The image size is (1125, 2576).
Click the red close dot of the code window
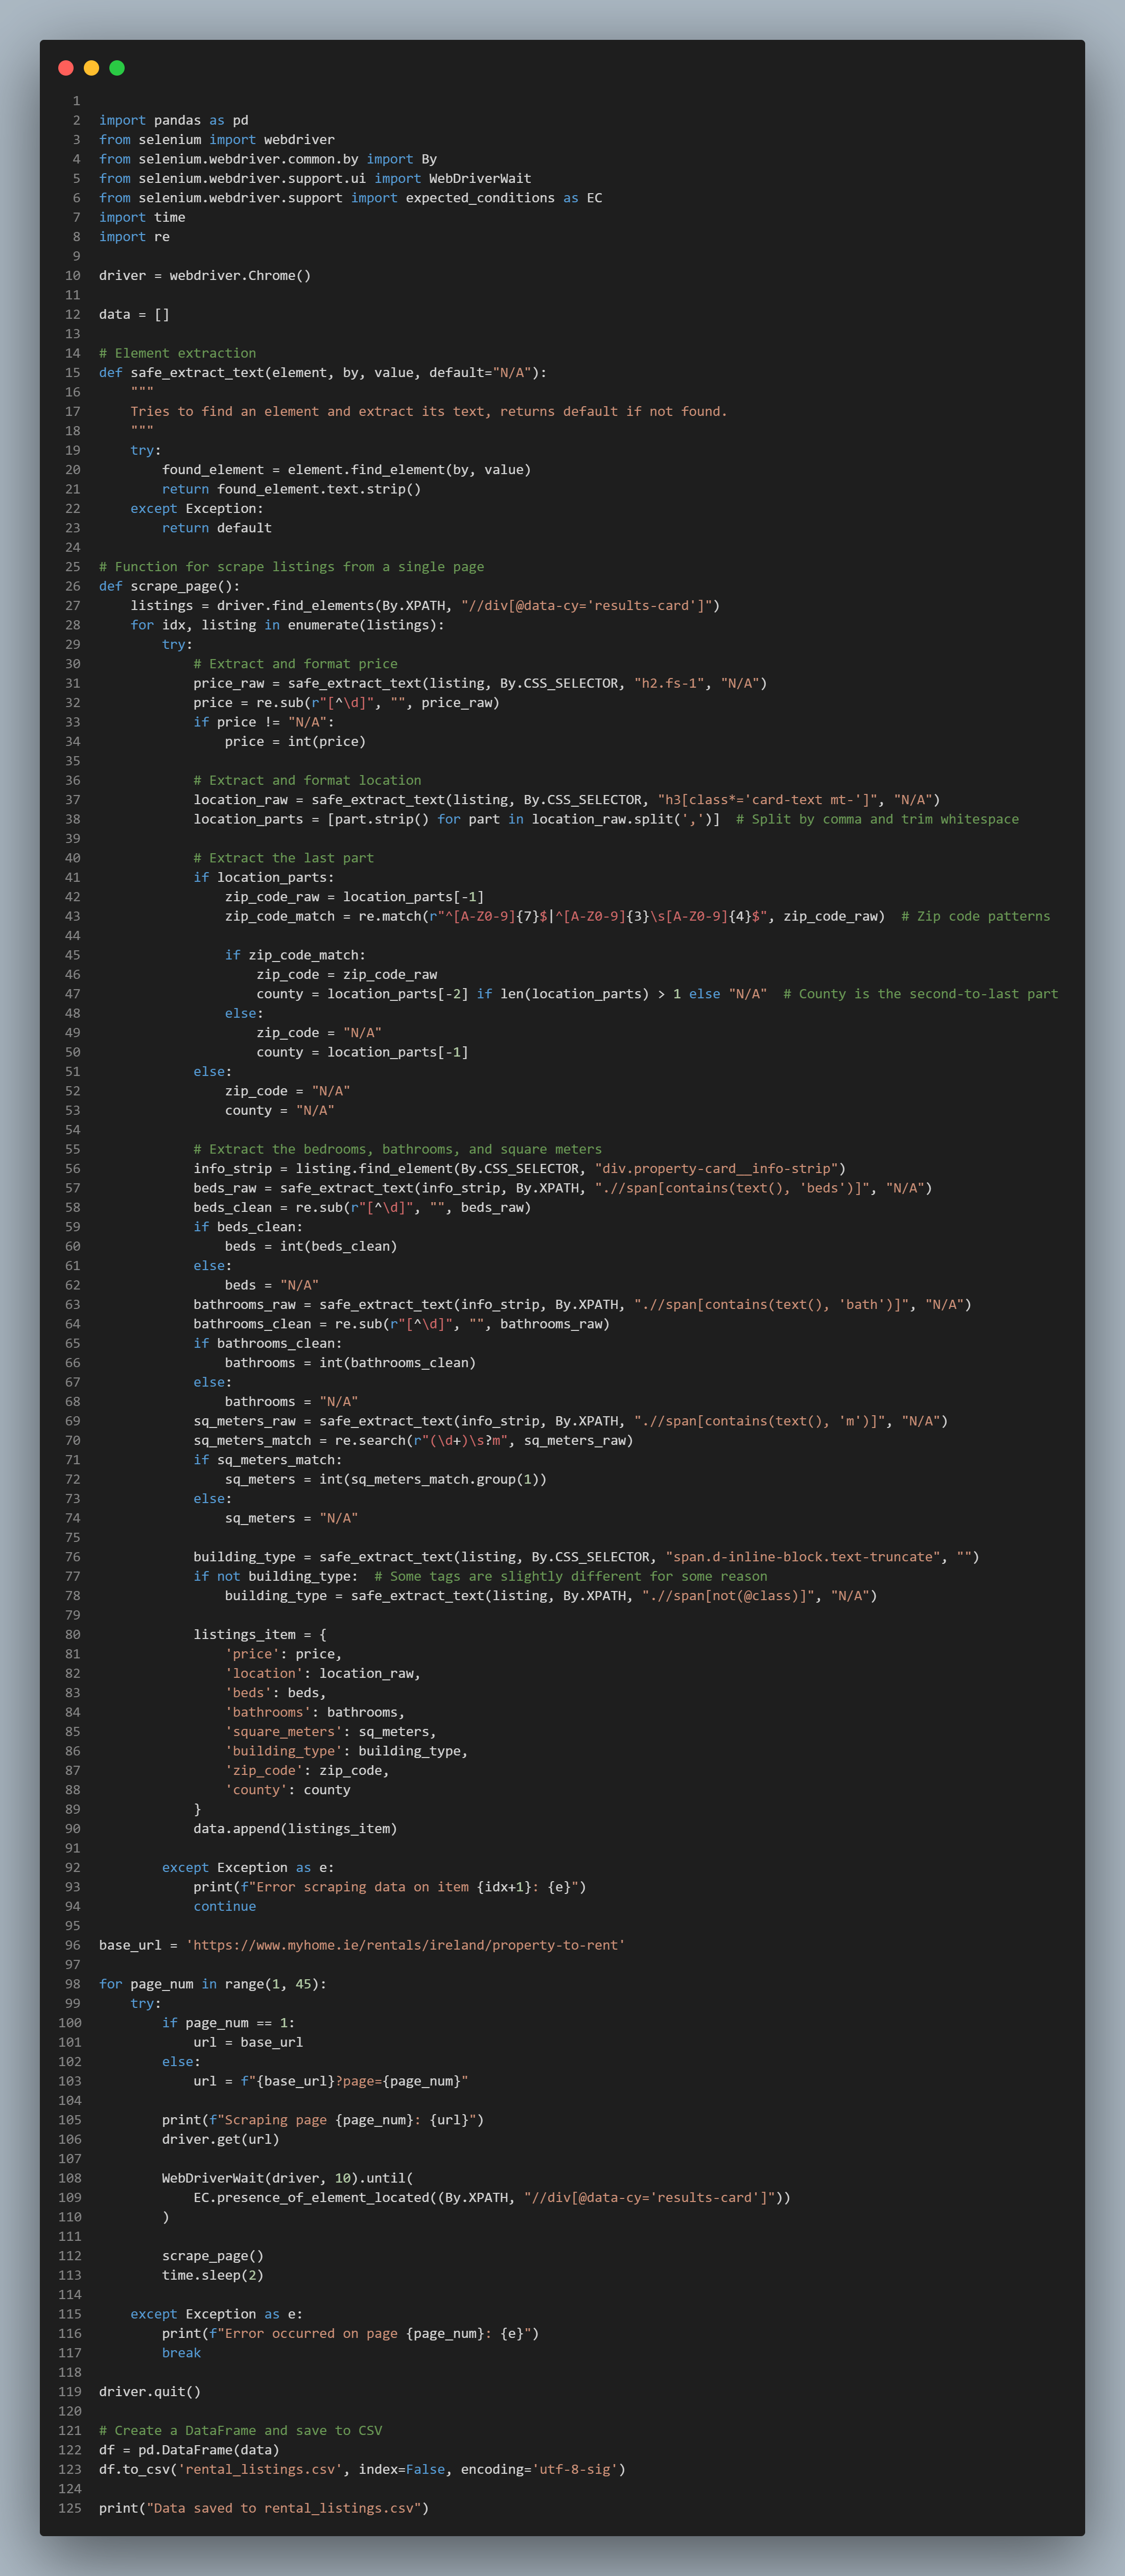[x=66, y=68]
